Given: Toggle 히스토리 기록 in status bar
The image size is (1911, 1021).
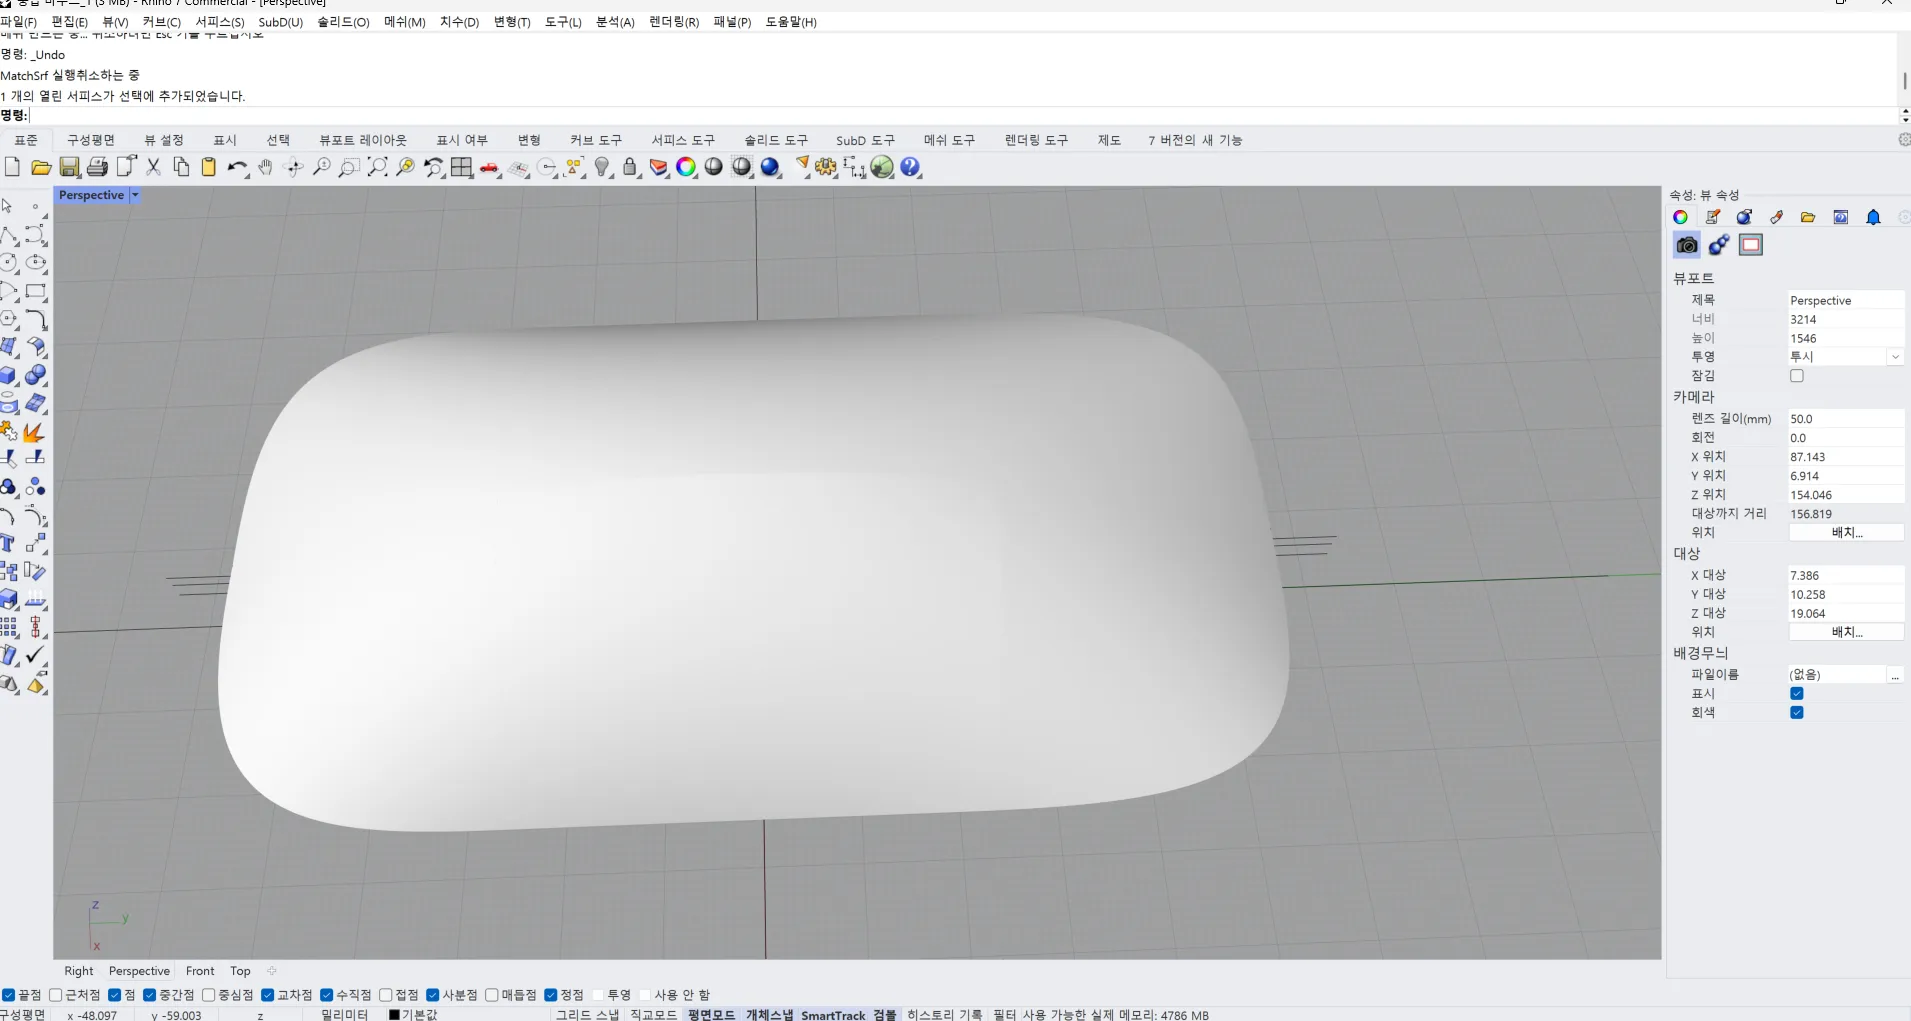Looking at the screenshot, I should pyautogui.click(x=945, y=1014).
